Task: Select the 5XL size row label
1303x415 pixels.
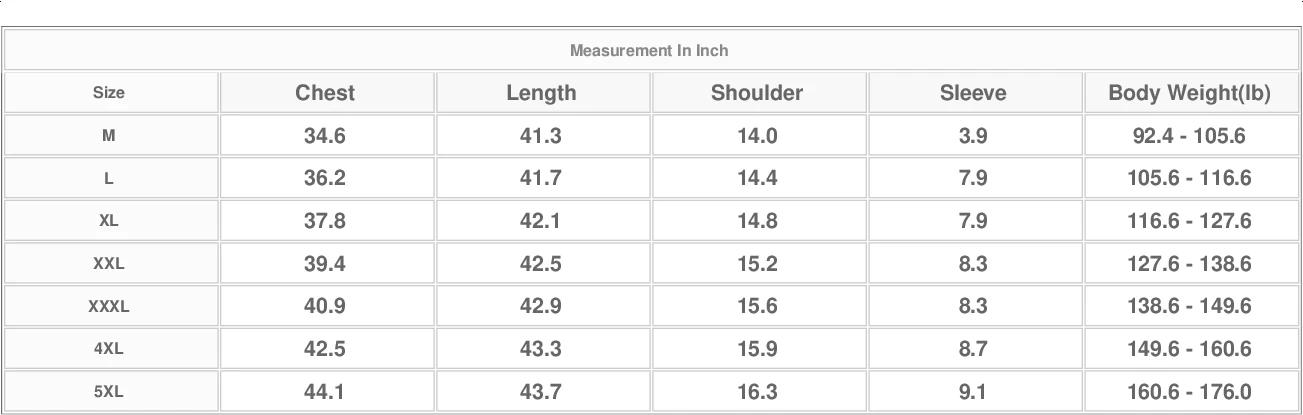Action: click(x=109, y=392)
